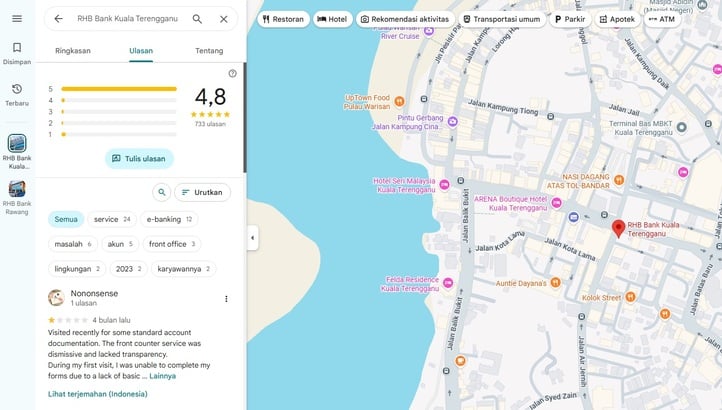Click the magnifier search icon in the search box
Screen dimensions: 722x410
coord(197,19)
